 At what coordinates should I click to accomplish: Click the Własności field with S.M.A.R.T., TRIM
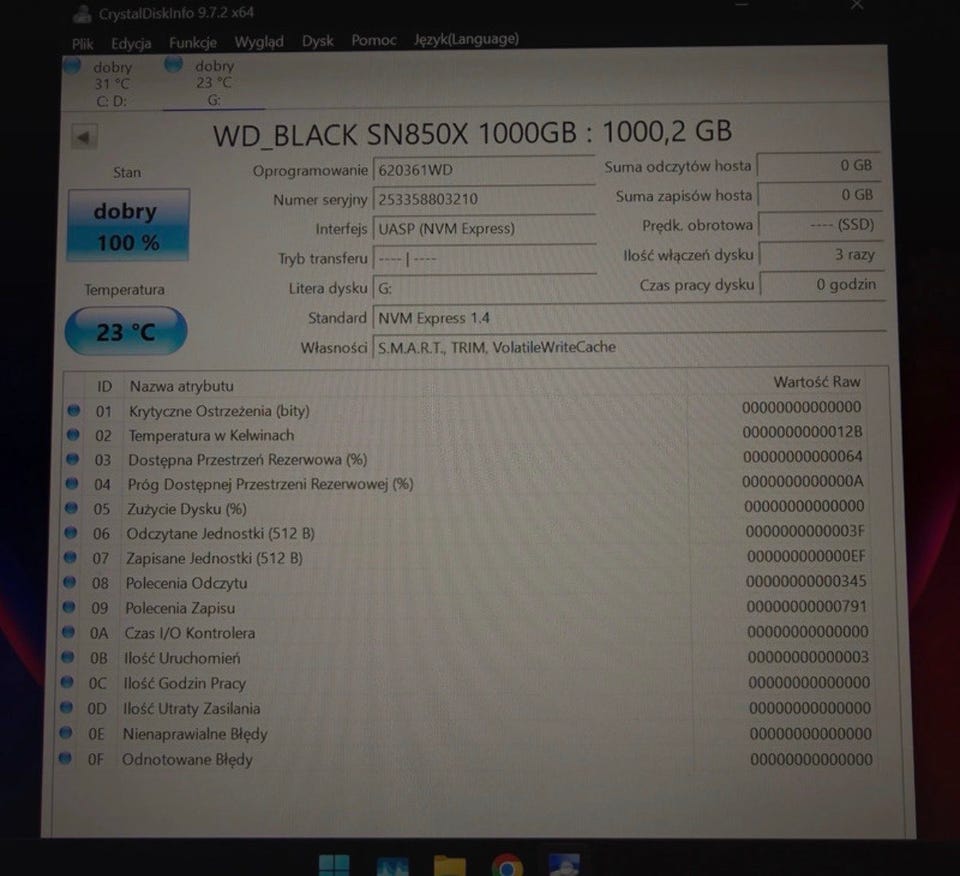629,347
